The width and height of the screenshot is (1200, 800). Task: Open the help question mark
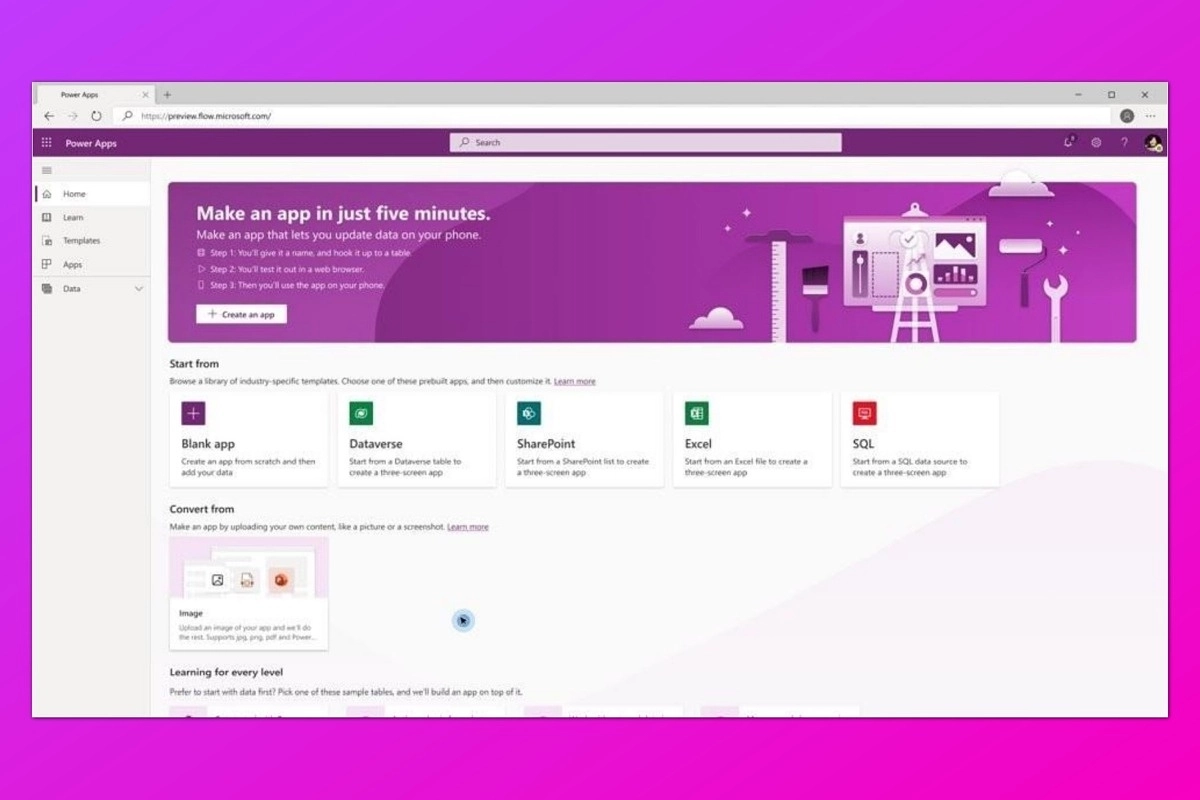point(1123,142)
